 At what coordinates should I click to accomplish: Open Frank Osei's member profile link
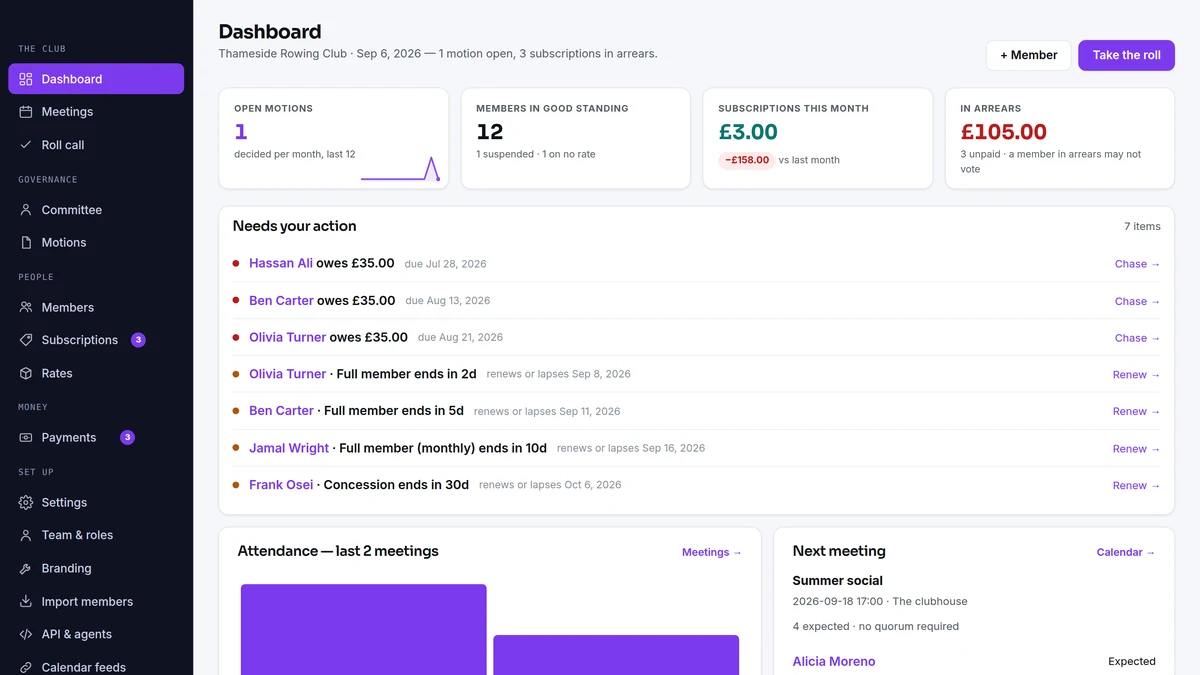point(280,485)
